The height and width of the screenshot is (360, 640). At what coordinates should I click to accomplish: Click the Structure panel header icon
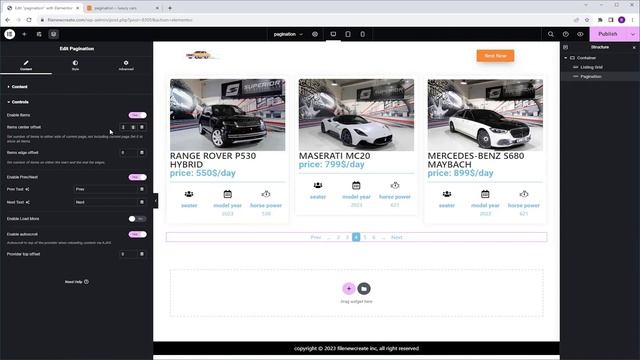pos(566,47)
